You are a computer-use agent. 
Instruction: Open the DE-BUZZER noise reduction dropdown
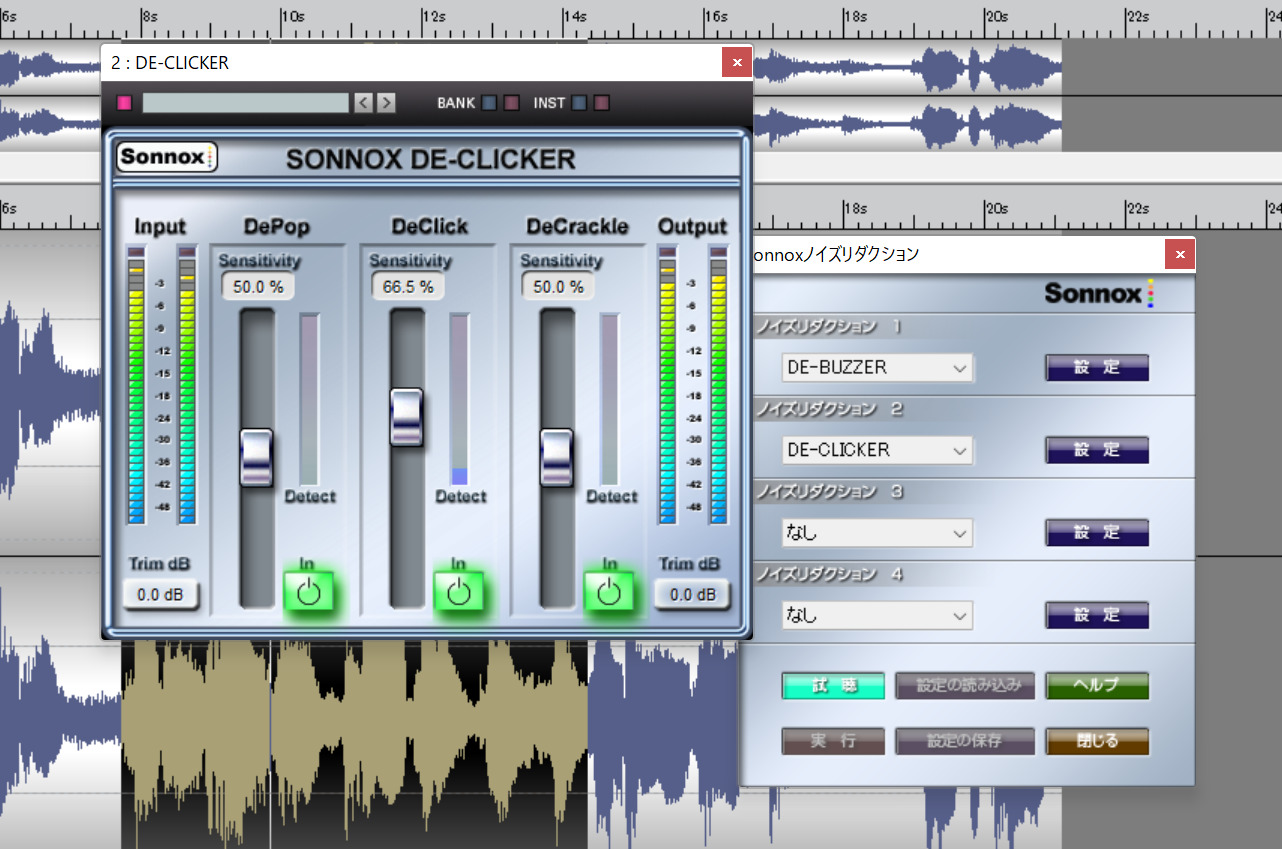[x=876, y=368]
